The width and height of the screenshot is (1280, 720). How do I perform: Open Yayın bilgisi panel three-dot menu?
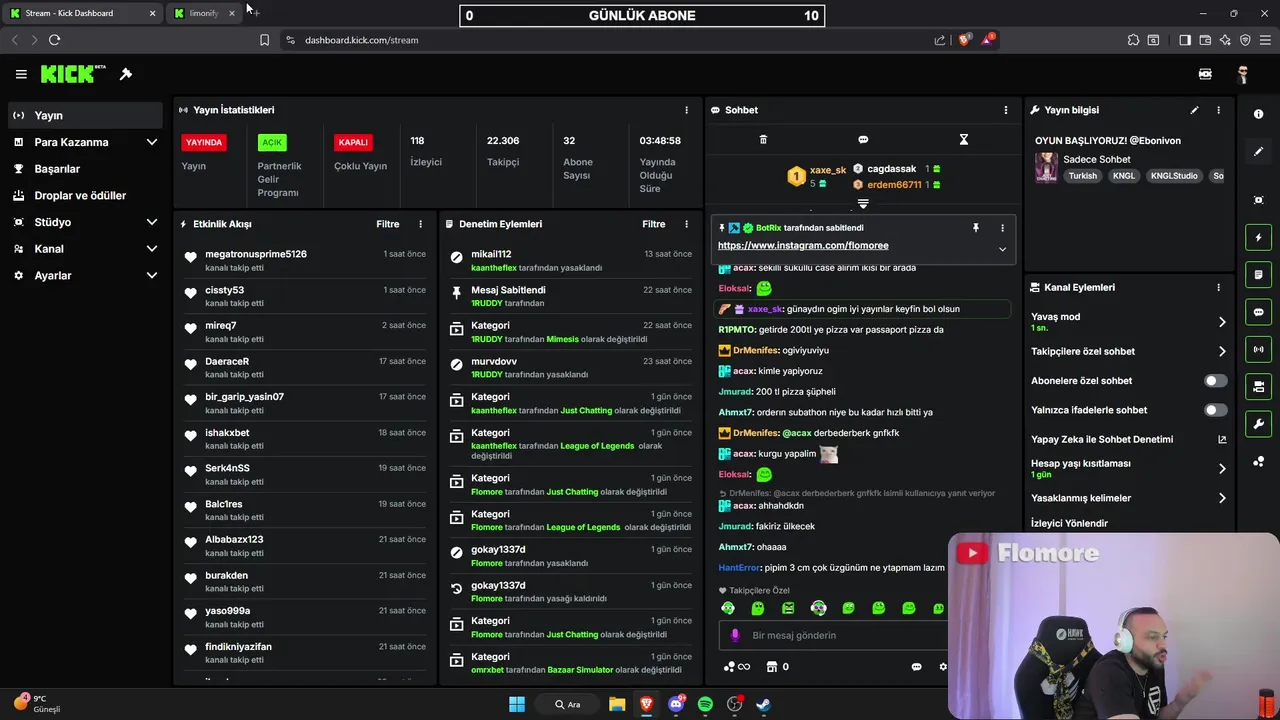tap(1218, 110)
